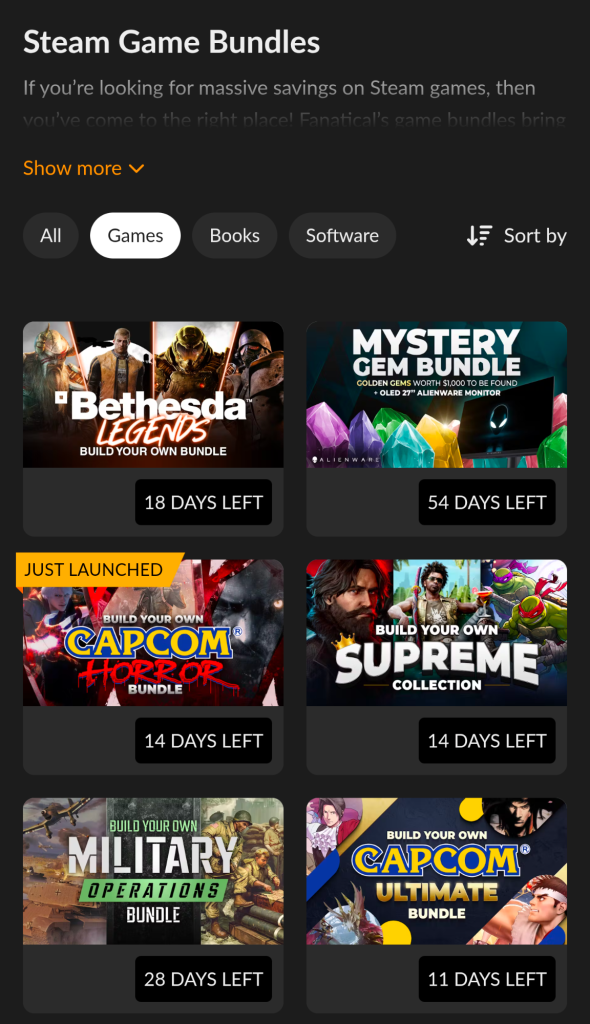This screenshot has height=1024, width=590.
Task: Click the JUST LAUNCHED ribbon label
Action: 93,570
